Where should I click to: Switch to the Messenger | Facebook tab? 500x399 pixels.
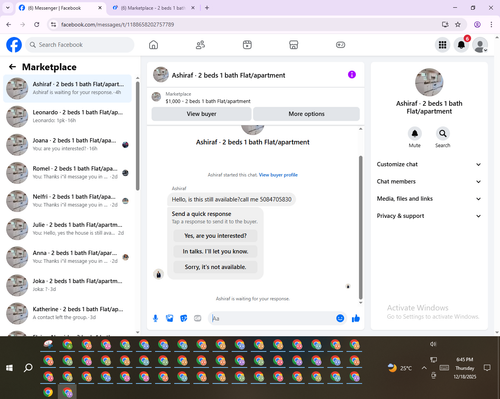60,8
